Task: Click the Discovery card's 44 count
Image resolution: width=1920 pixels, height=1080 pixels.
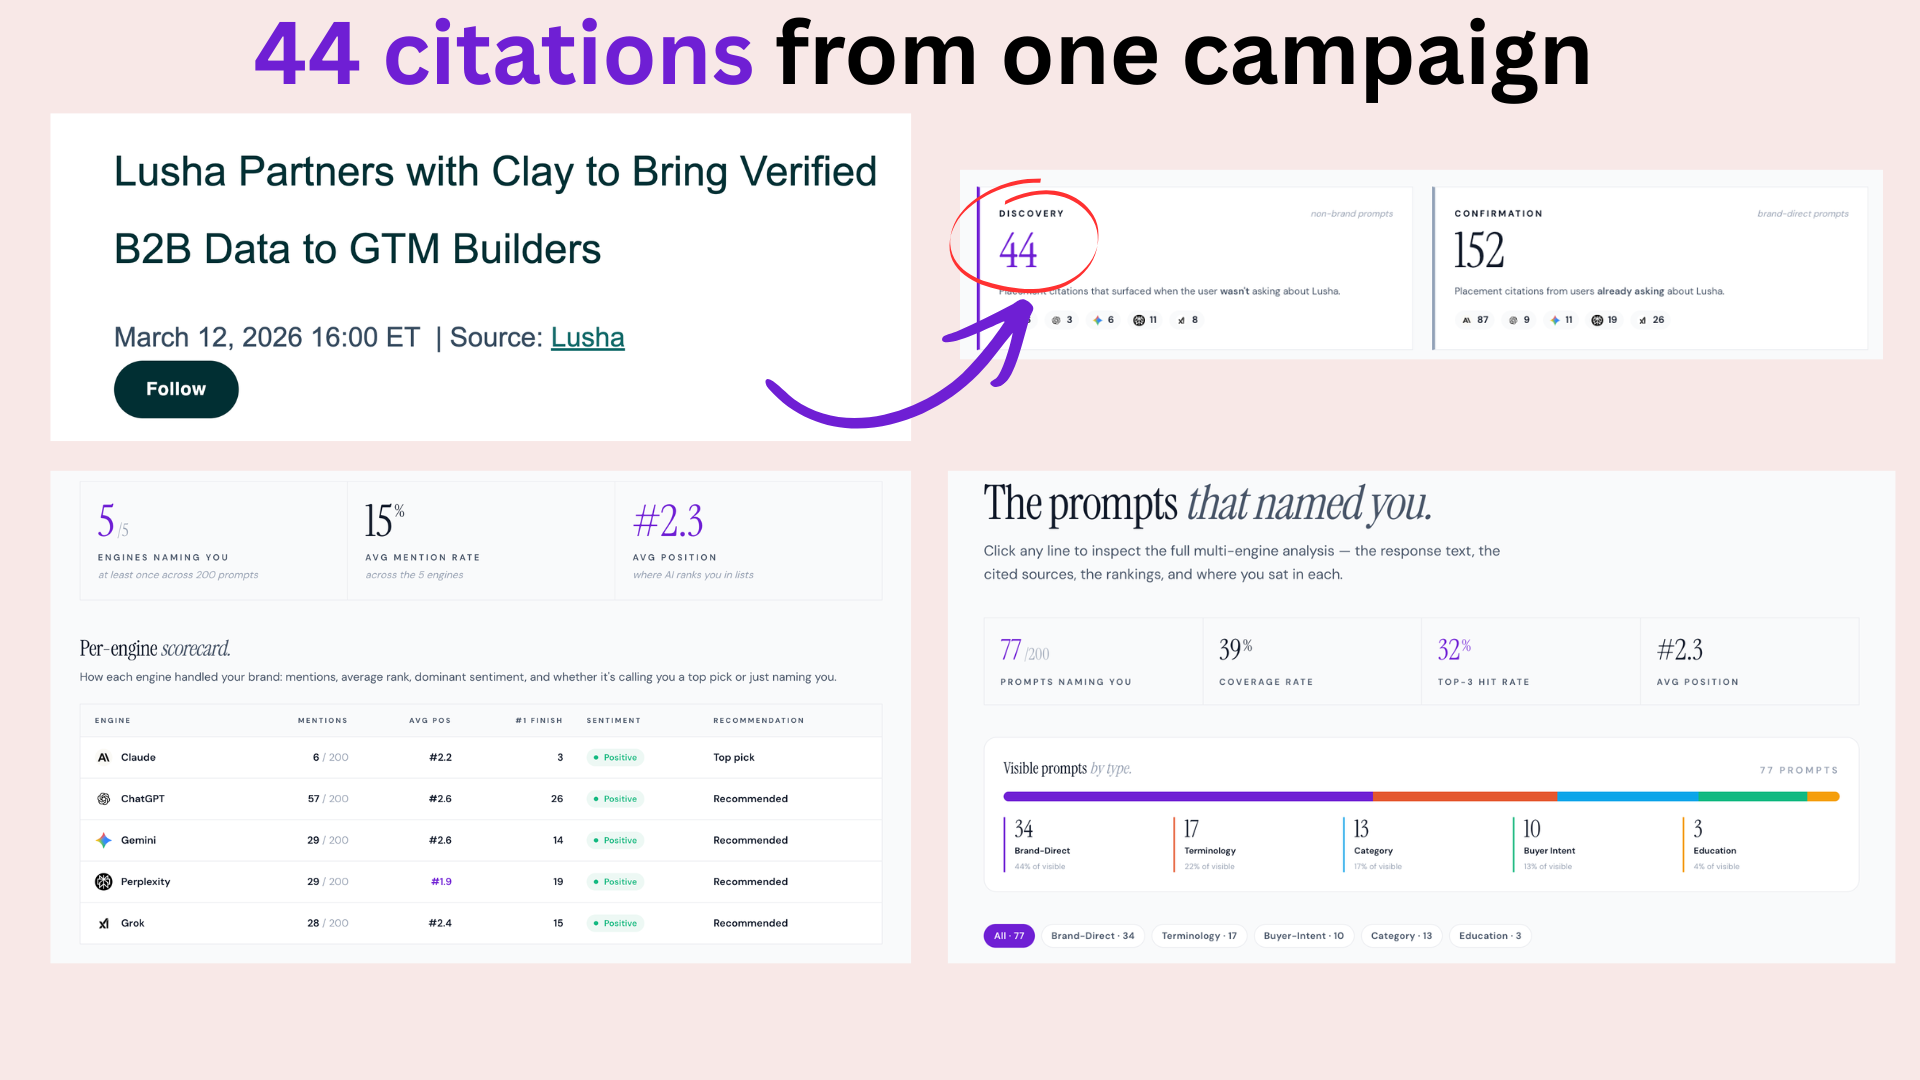Action: (x=1018, y=250)
